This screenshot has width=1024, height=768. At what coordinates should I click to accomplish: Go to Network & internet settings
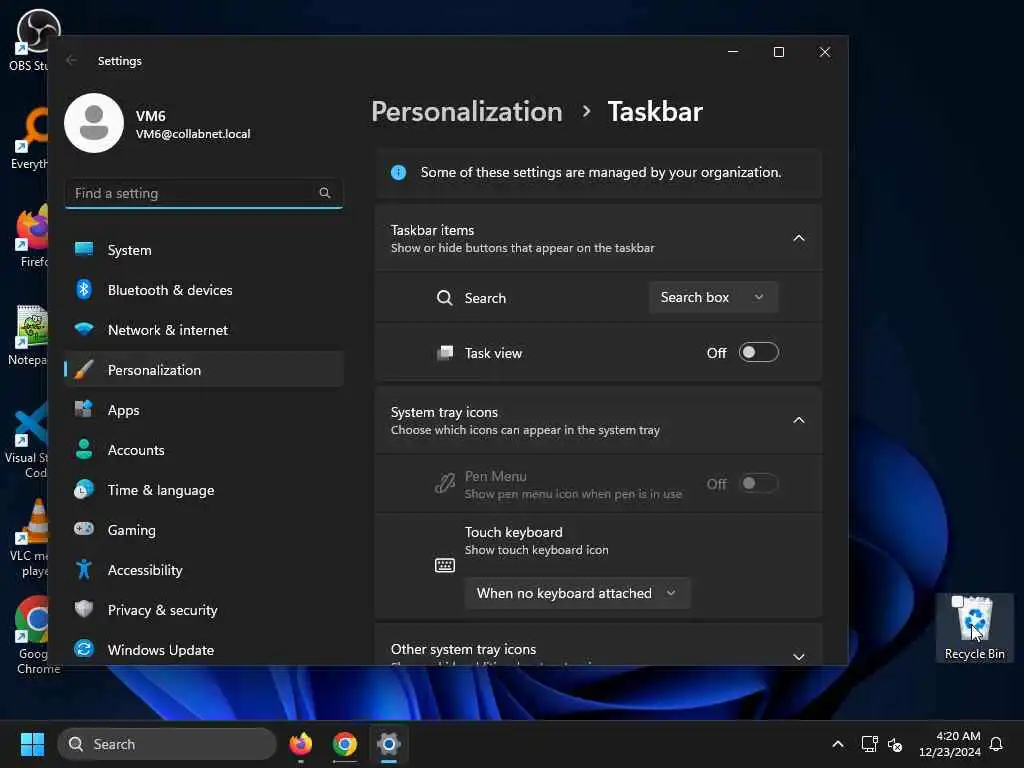[204, 330]
